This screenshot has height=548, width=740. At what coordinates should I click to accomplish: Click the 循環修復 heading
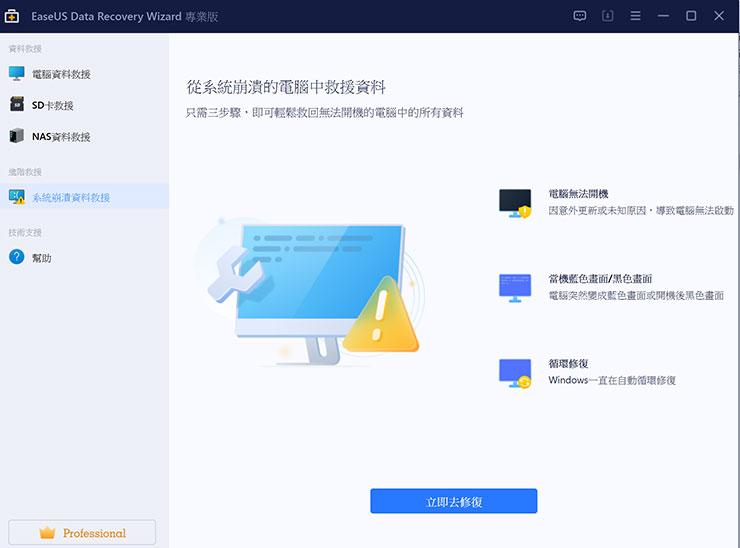tap(568, 363)
